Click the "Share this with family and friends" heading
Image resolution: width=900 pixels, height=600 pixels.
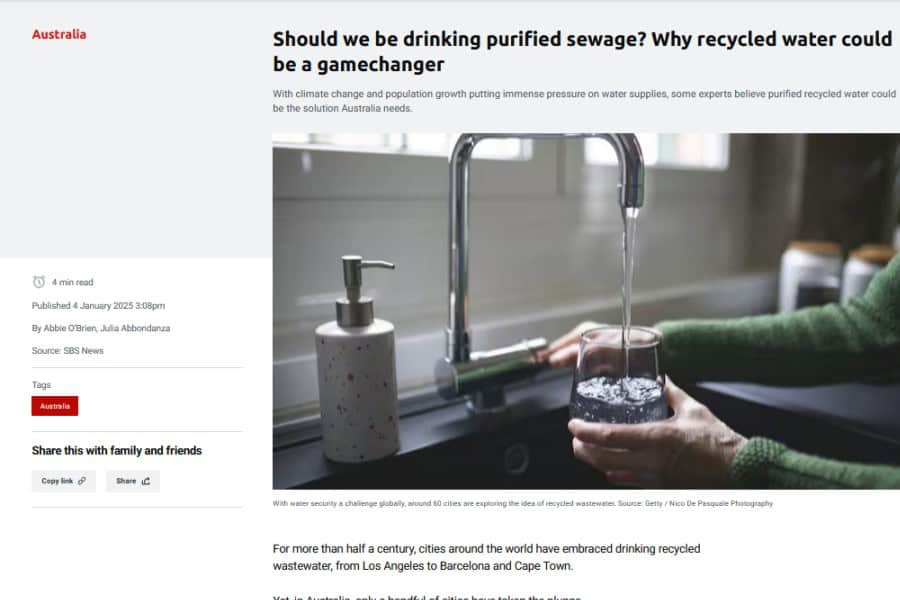tap(117, 451)
